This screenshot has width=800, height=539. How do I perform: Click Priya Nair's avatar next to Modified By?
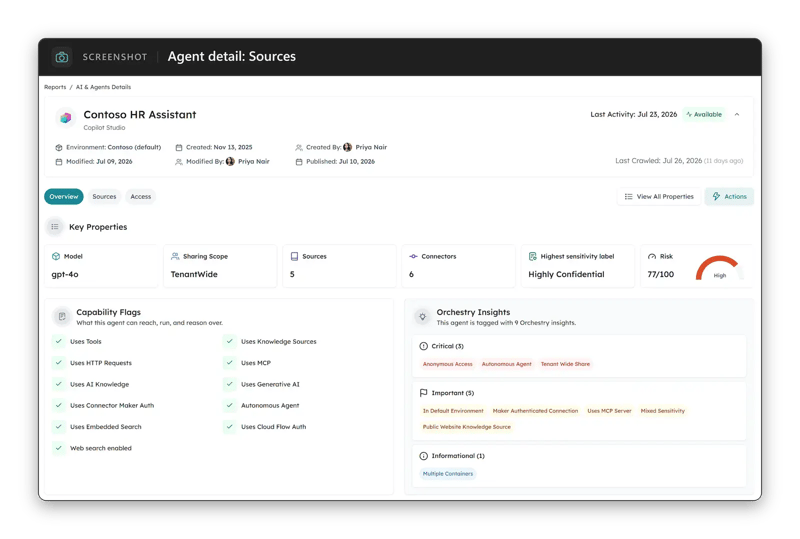pos(230,161)
